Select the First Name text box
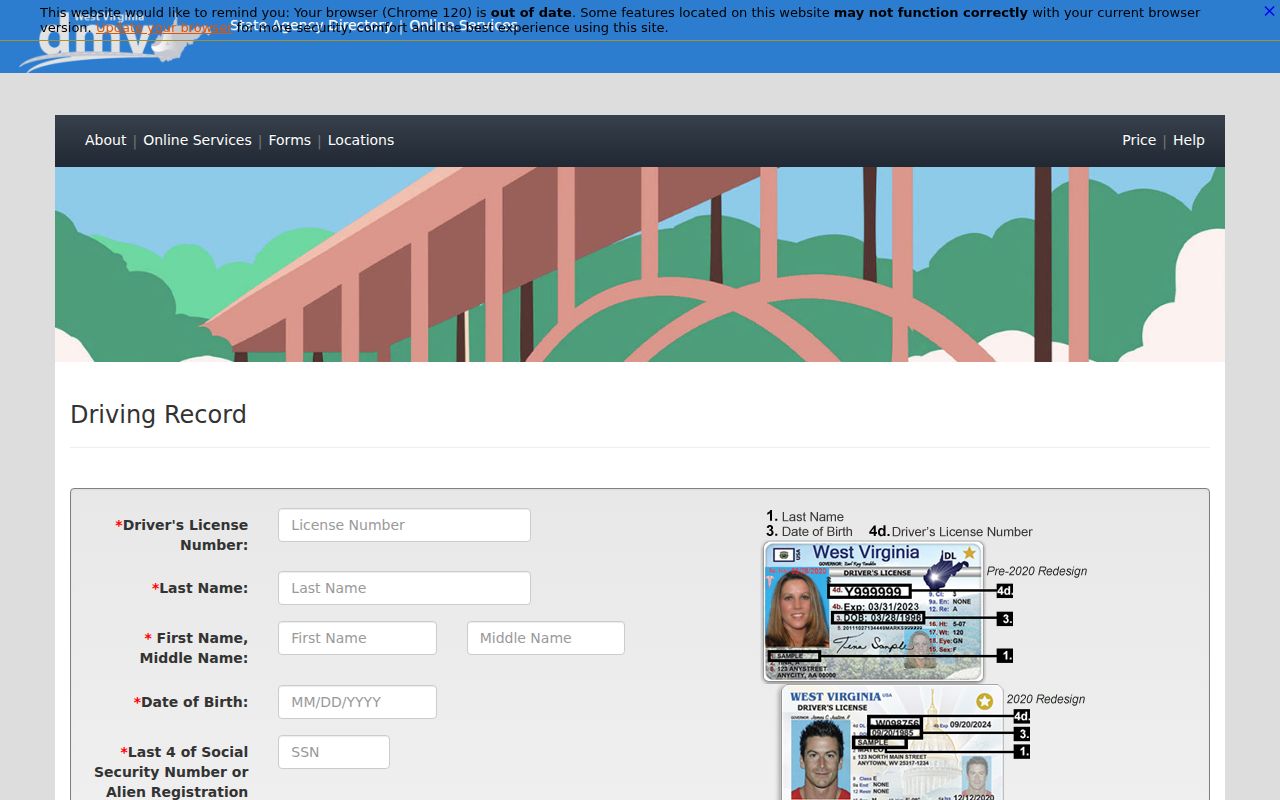The width and height of the screenshot is (1280, 800). click(357, 638)
